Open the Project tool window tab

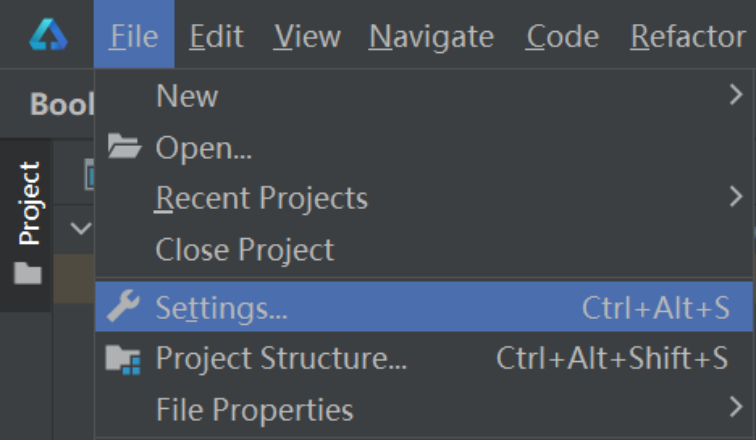(28, 203)
